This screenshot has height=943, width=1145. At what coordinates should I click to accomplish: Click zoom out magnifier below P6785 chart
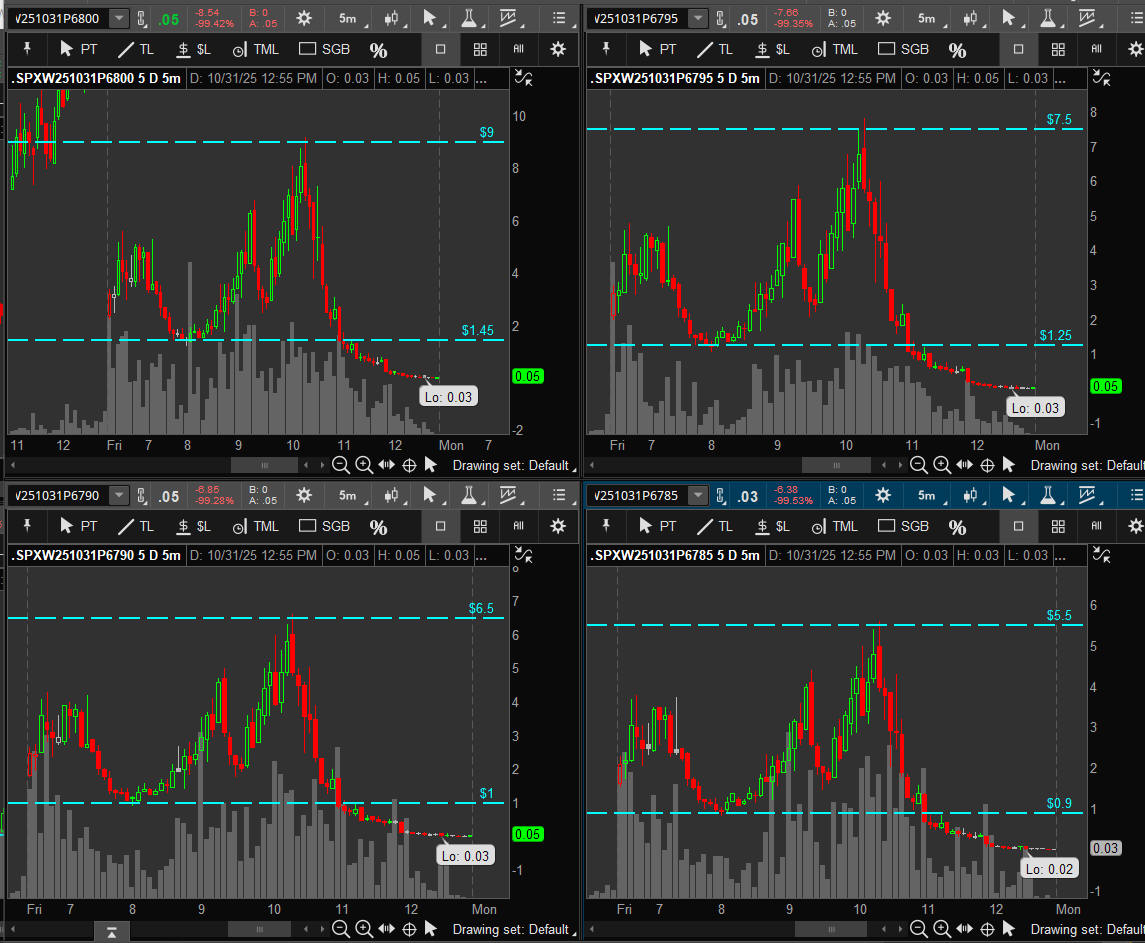pos(919,929)
